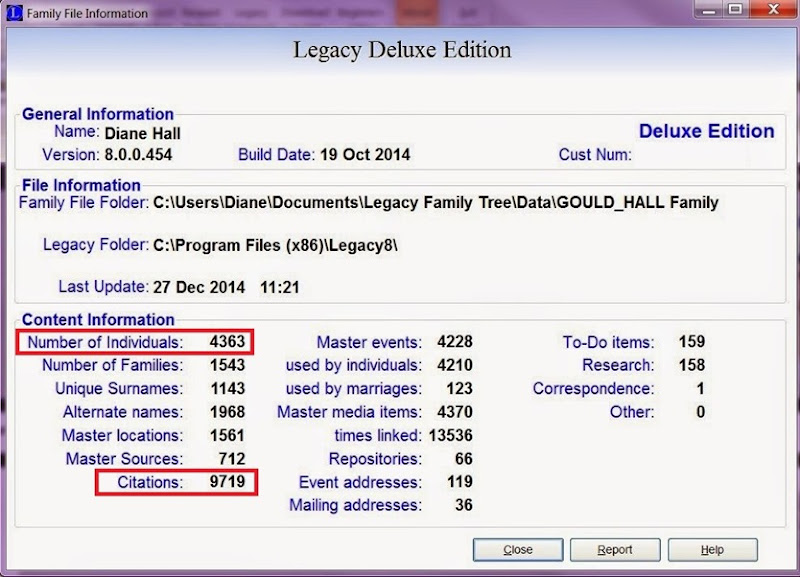Click the Other value 0
The height and width of the screenshot is (577, 800).
[701, 412]
